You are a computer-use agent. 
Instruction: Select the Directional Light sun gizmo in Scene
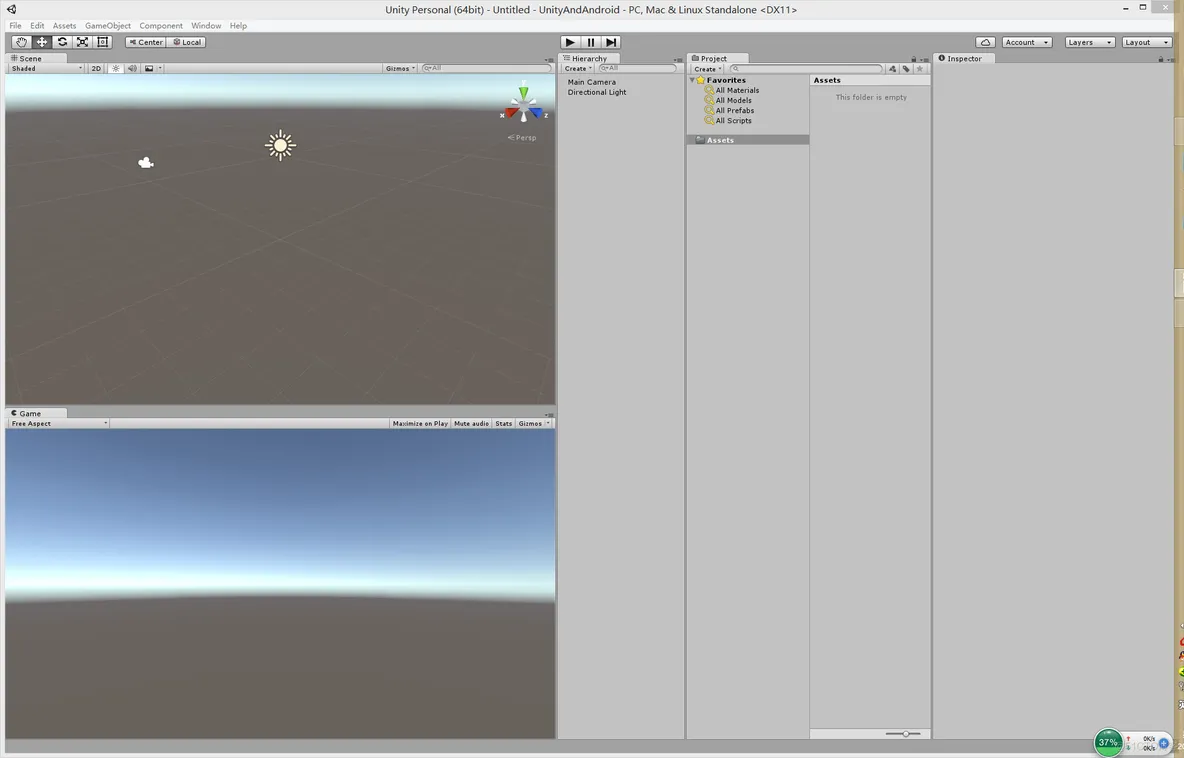pos(280,145)
